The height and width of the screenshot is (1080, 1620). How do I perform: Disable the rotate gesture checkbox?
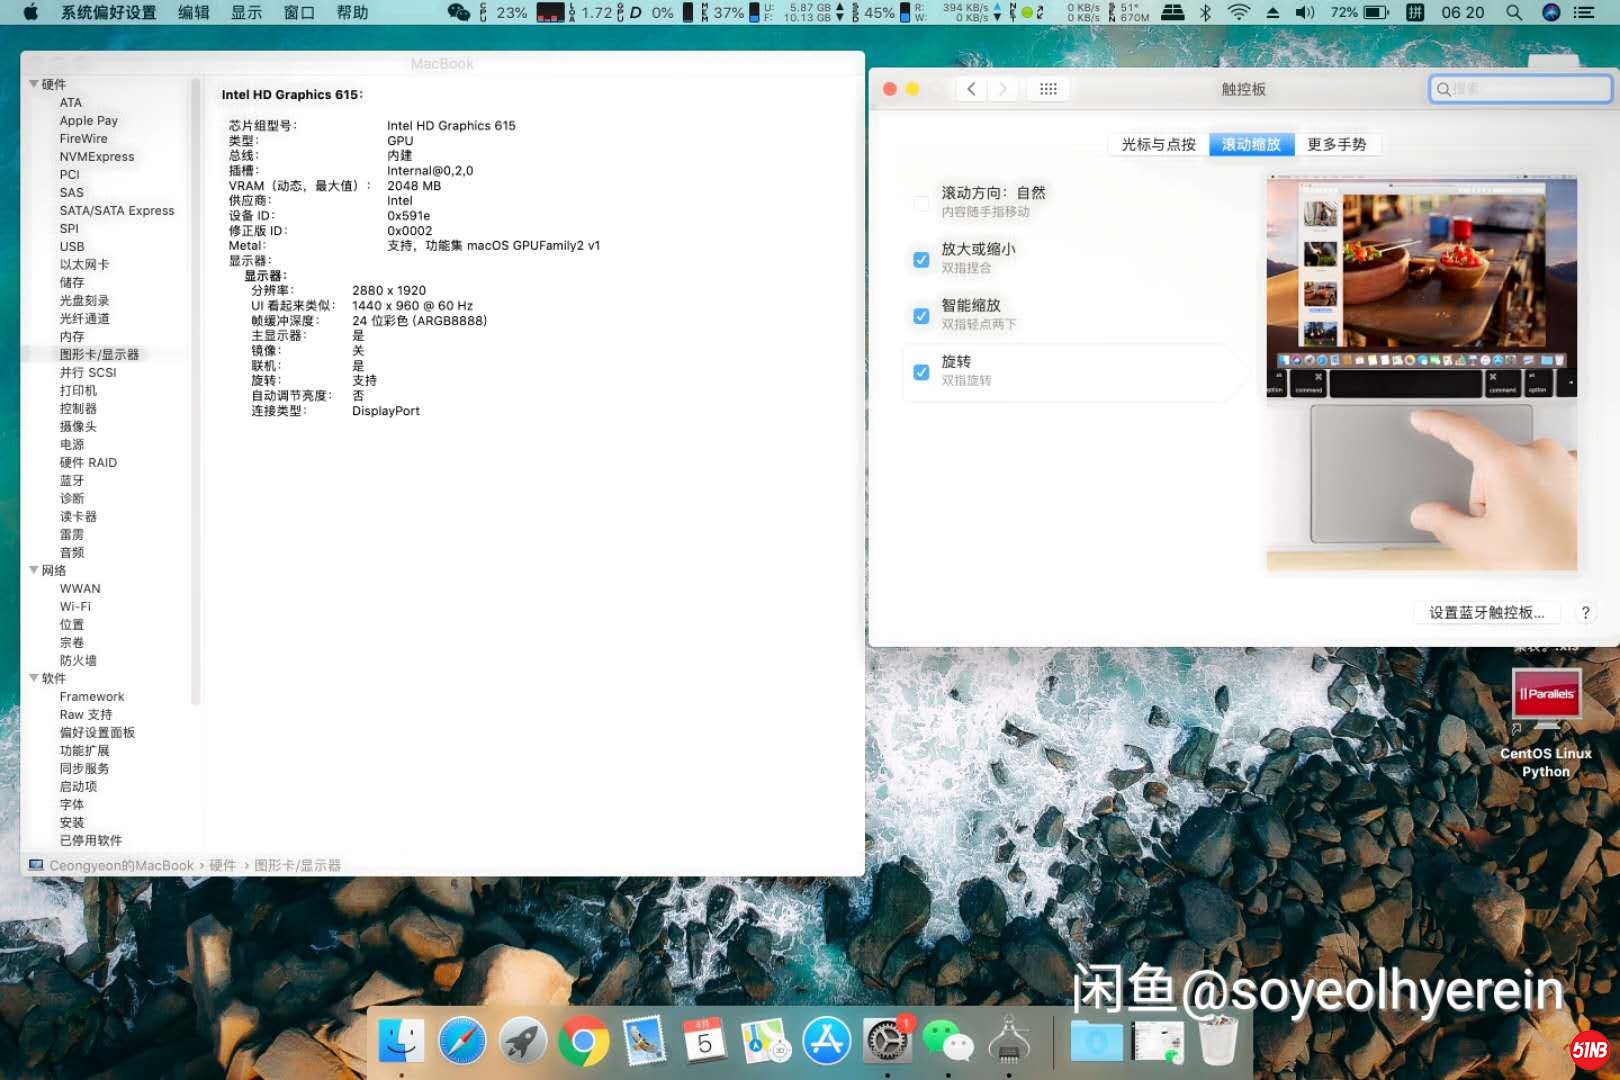click(x=921, y=372)
